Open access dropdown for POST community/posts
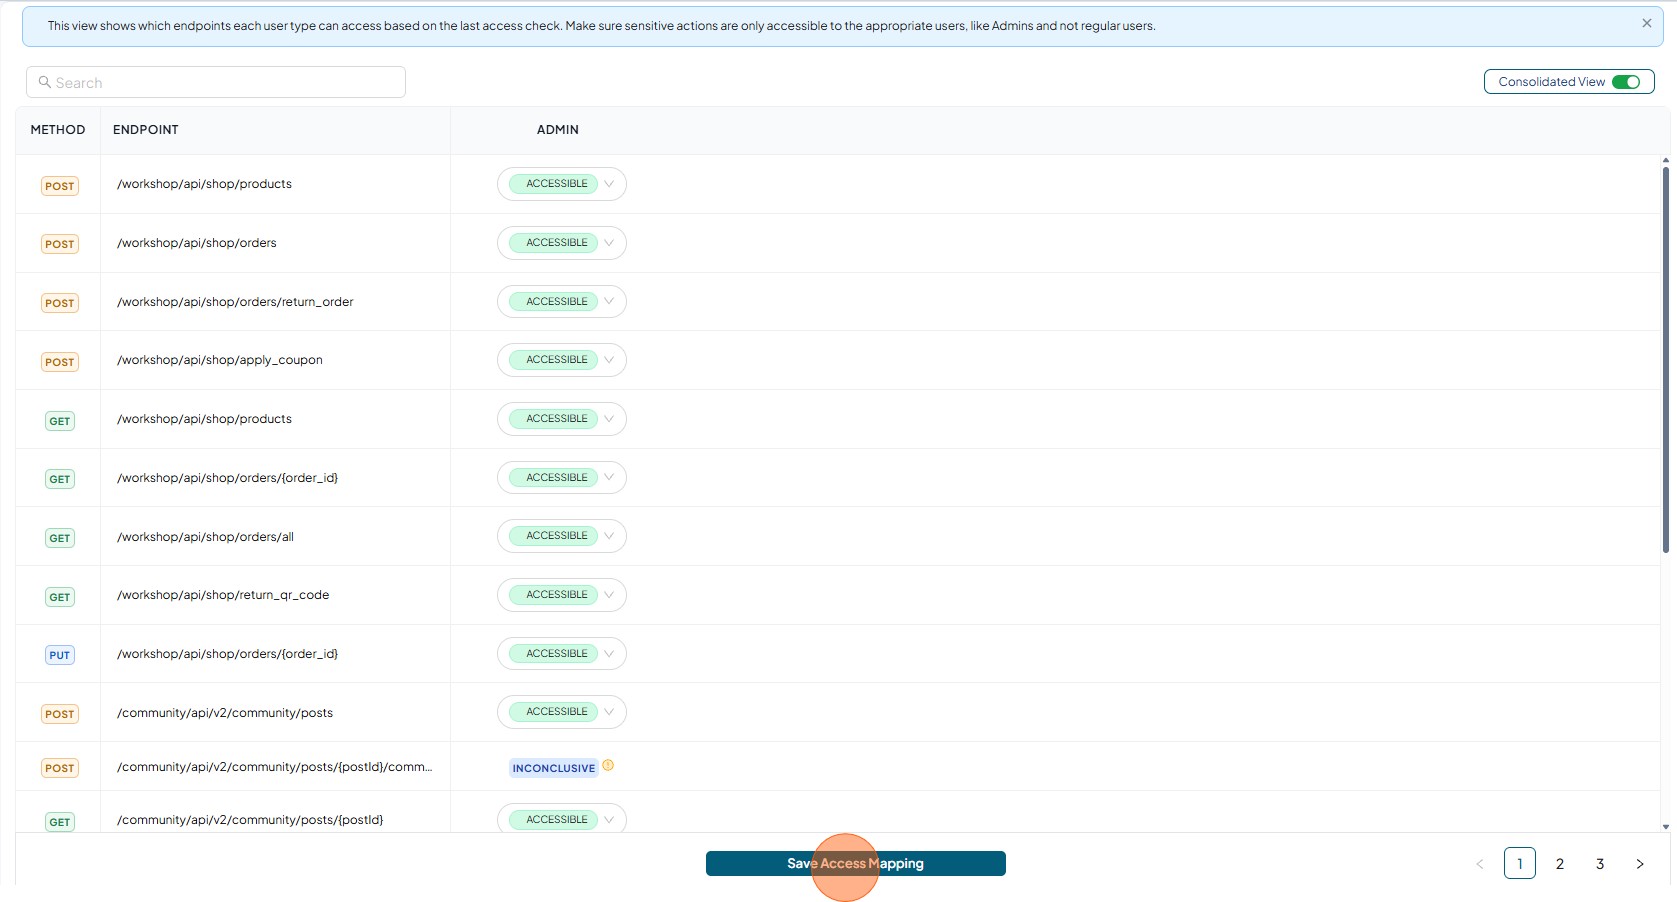The image size is (1677, 902). click(x=562, y=712)
